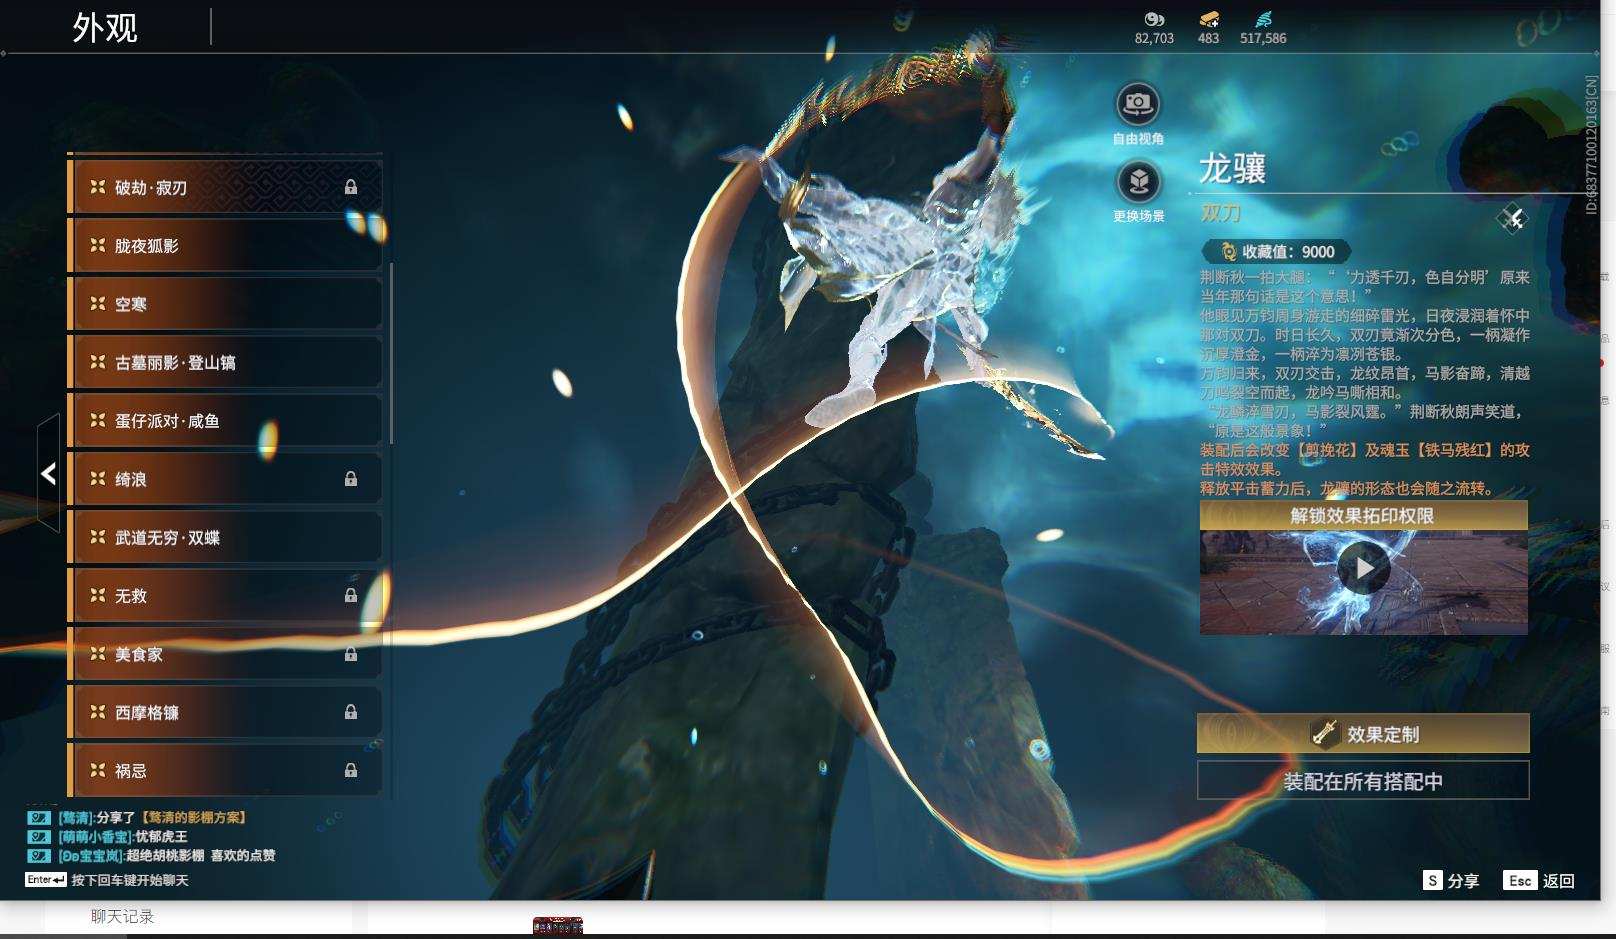
Task: Click the channel icon beside 萌萌小香宝's message
Action: [39, 837]
